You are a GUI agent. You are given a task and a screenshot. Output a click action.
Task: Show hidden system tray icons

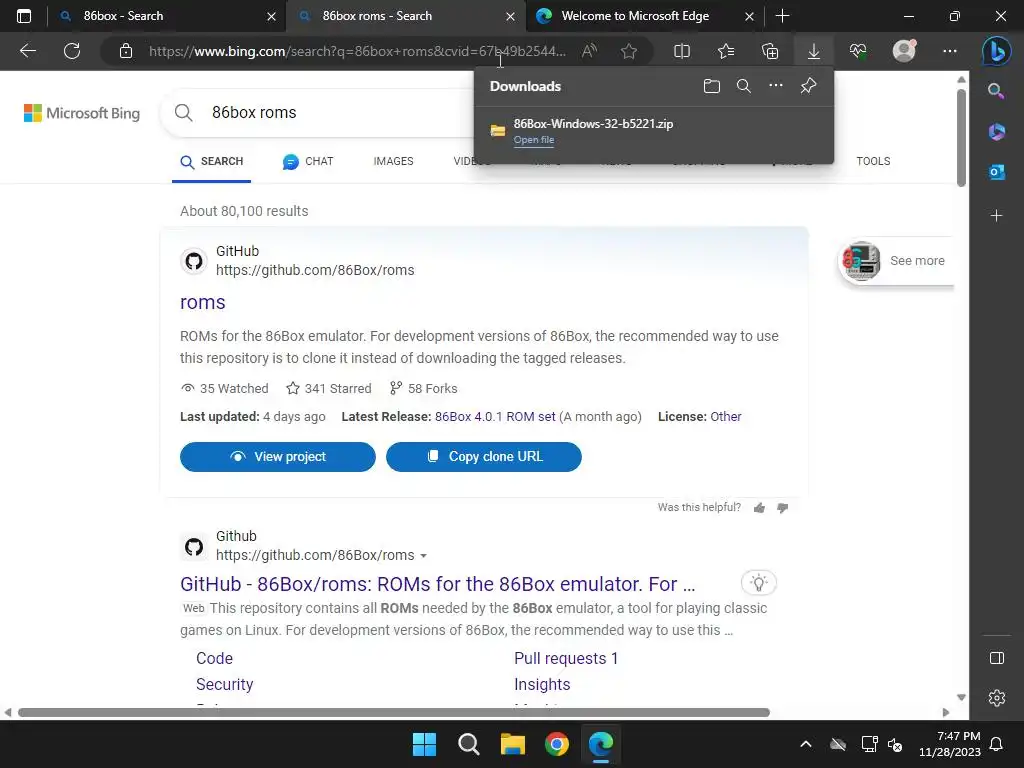click(x=806, y=744)
